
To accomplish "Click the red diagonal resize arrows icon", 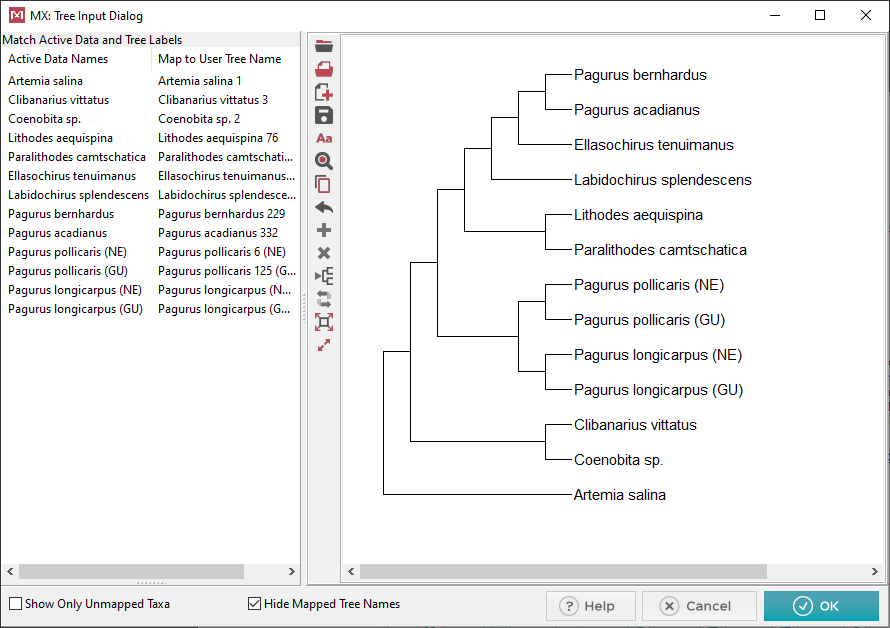I will point(323,345).
